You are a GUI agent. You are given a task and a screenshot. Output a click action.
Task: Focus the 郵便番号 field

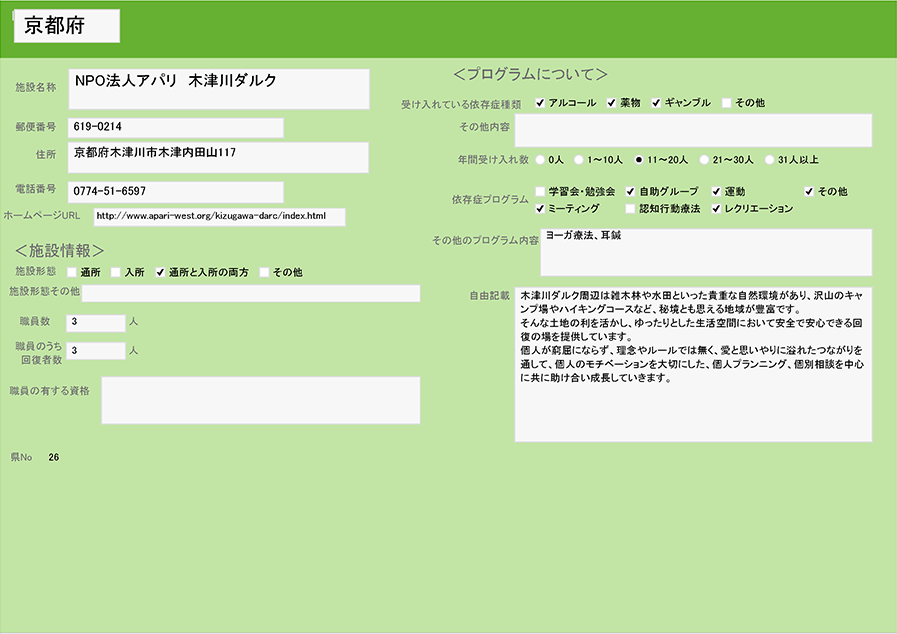(175, 128)
